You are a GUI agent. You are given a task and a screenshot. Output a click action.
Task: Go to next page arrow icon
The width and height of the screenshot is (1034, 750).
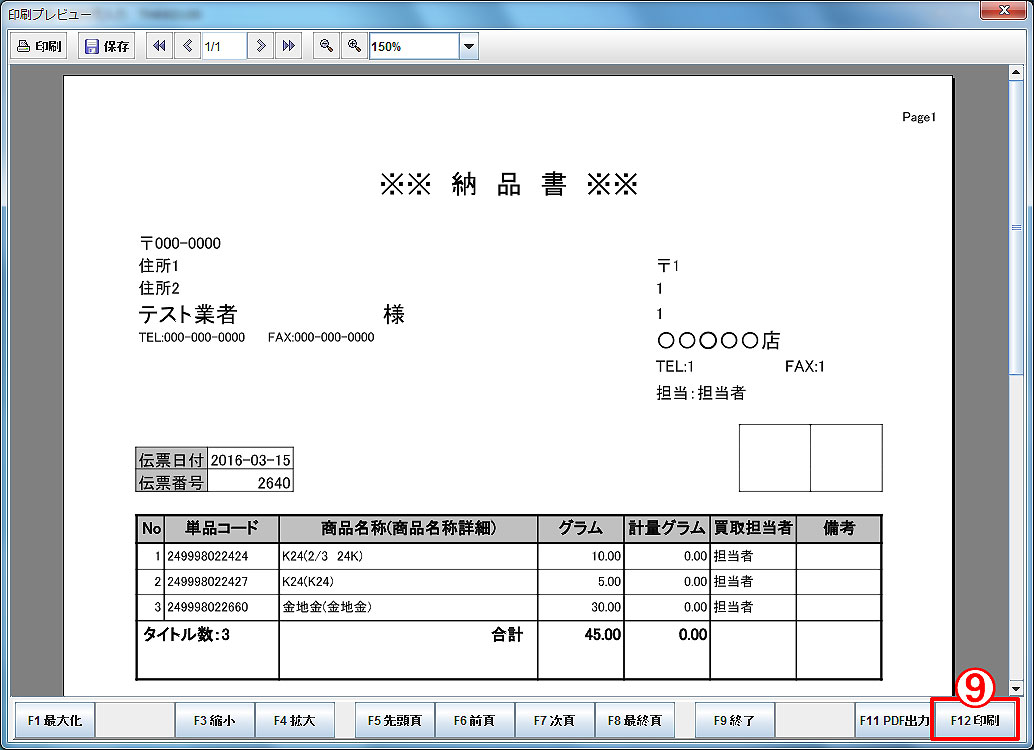pyautogui.click(x=260, y=46)
